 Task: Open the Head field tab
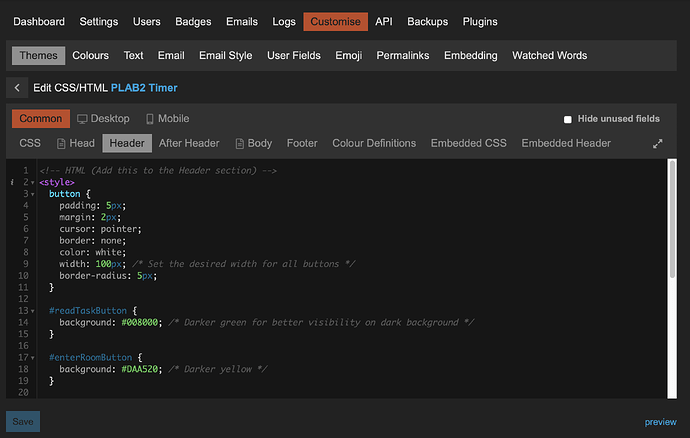(x=76, y=144)
